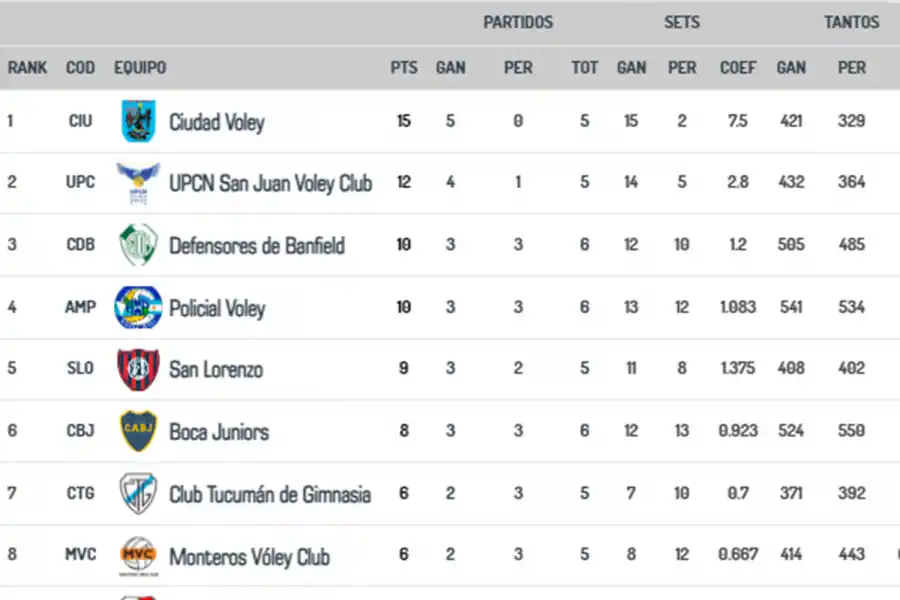Click the San Lorenzo club crest
Screen dimensions: 900x600
(138, 369)
